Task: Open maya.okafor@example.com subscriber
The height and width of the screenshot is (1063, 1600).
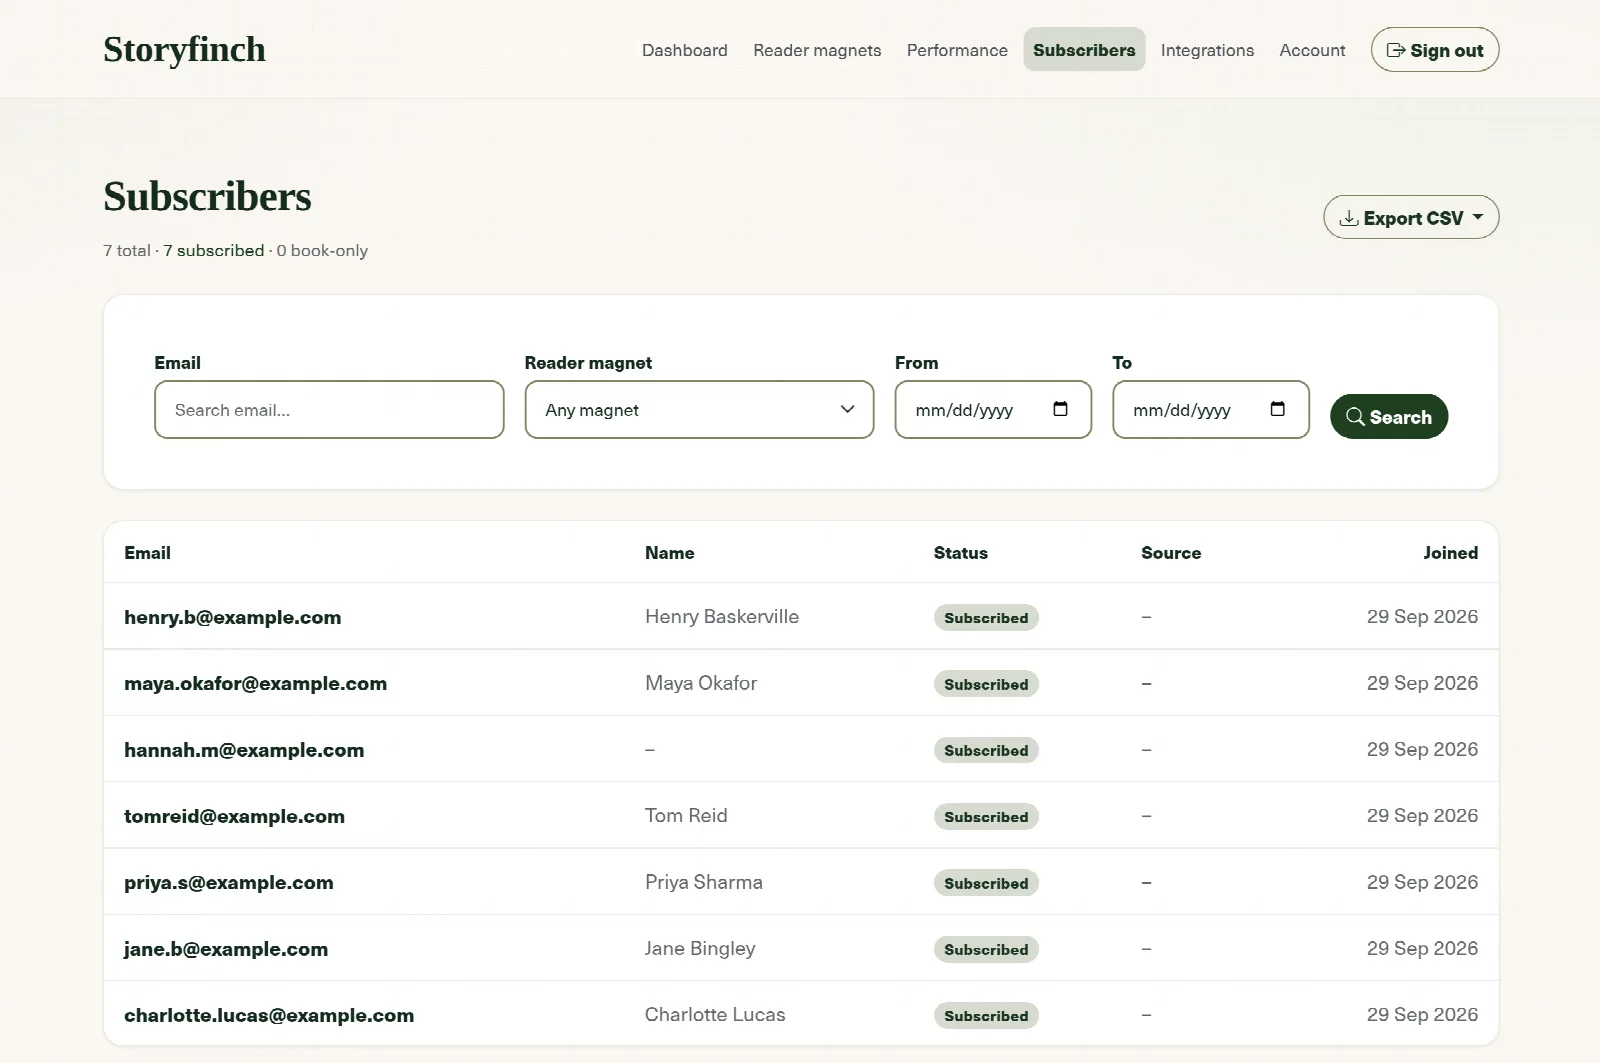Action: pos(255,683)
